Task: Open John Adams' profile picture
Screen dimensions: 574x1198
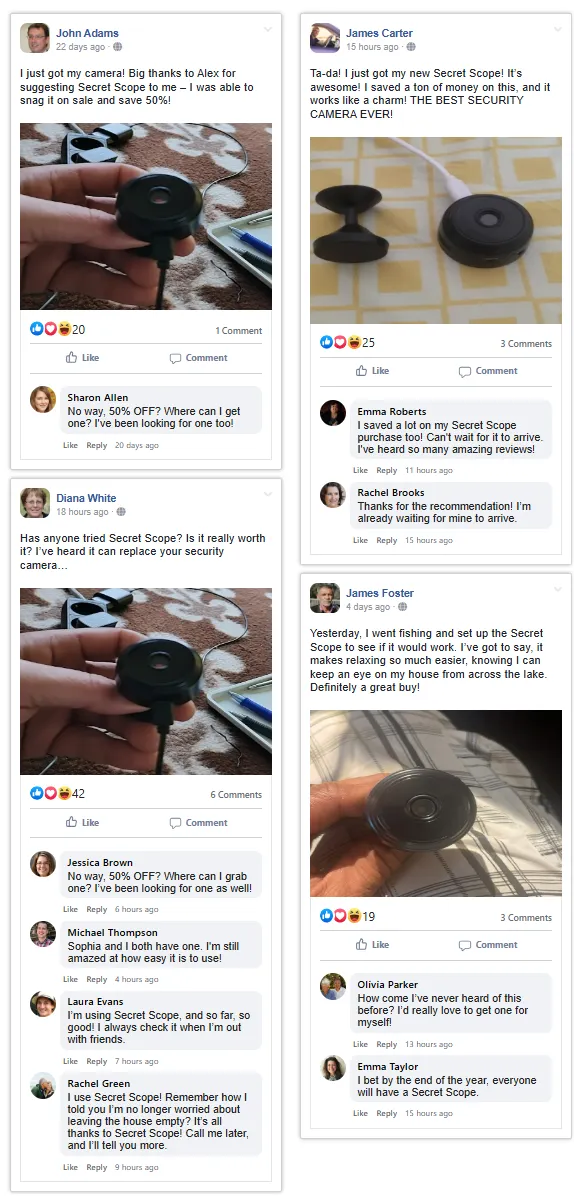Action: [x=34, y=38]
